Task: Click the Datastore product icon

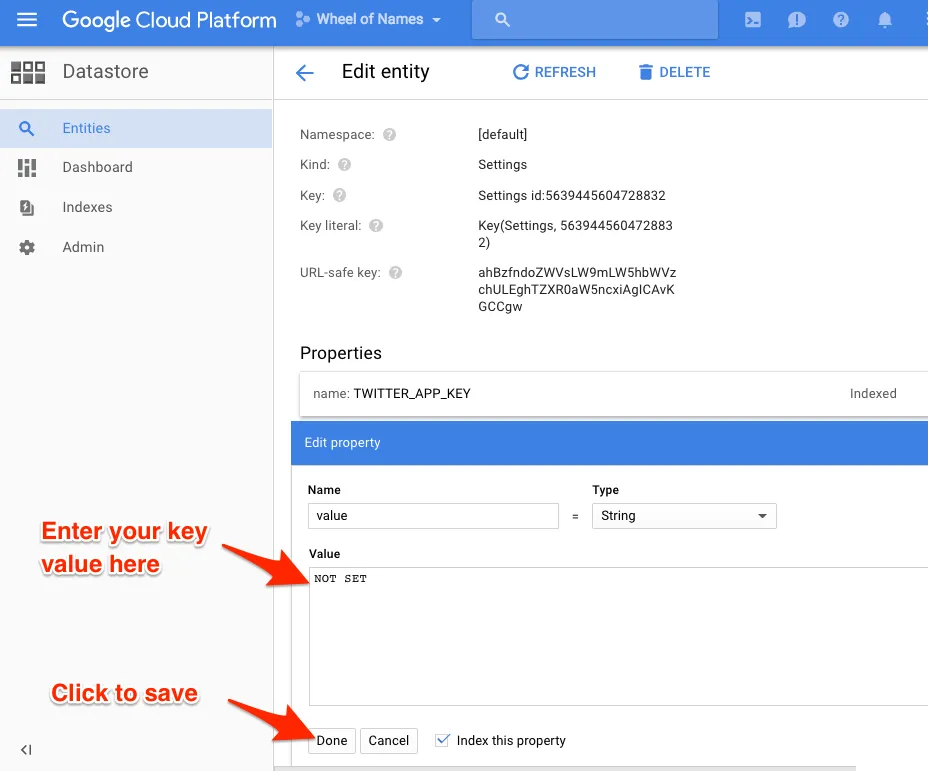Action: click(x=28, y=72)
